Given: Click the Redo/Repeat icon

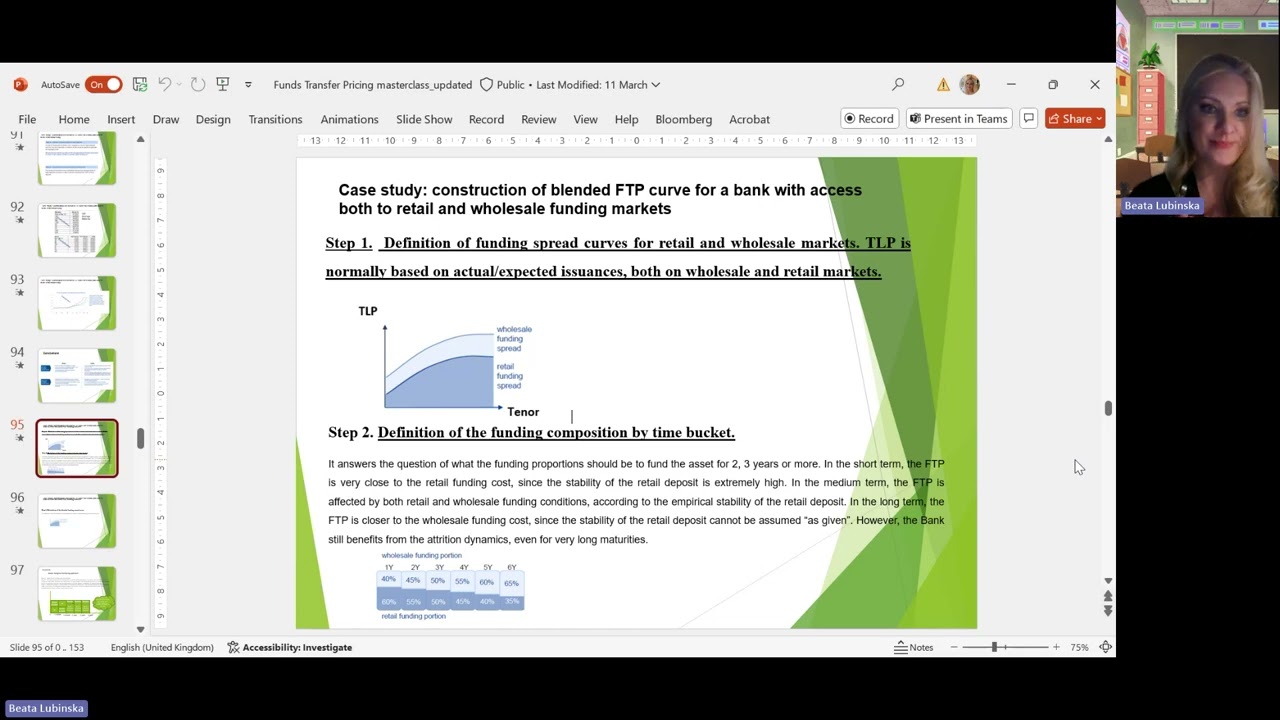Looking at the screenshot, I should point(198,85).
